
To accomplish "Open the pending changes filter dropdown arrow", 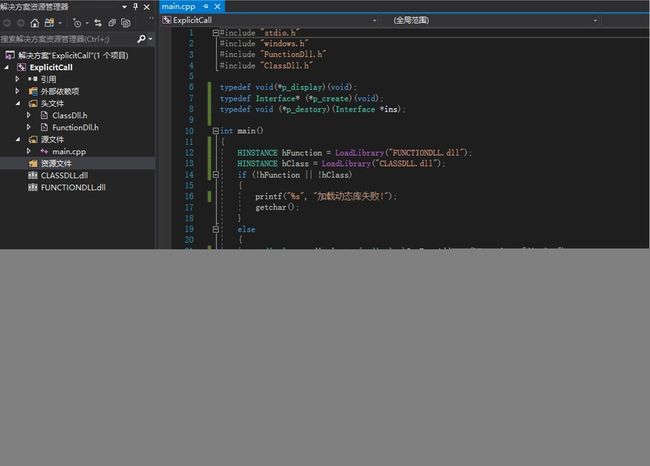I will pyautogui.click(x=87, y=23).
